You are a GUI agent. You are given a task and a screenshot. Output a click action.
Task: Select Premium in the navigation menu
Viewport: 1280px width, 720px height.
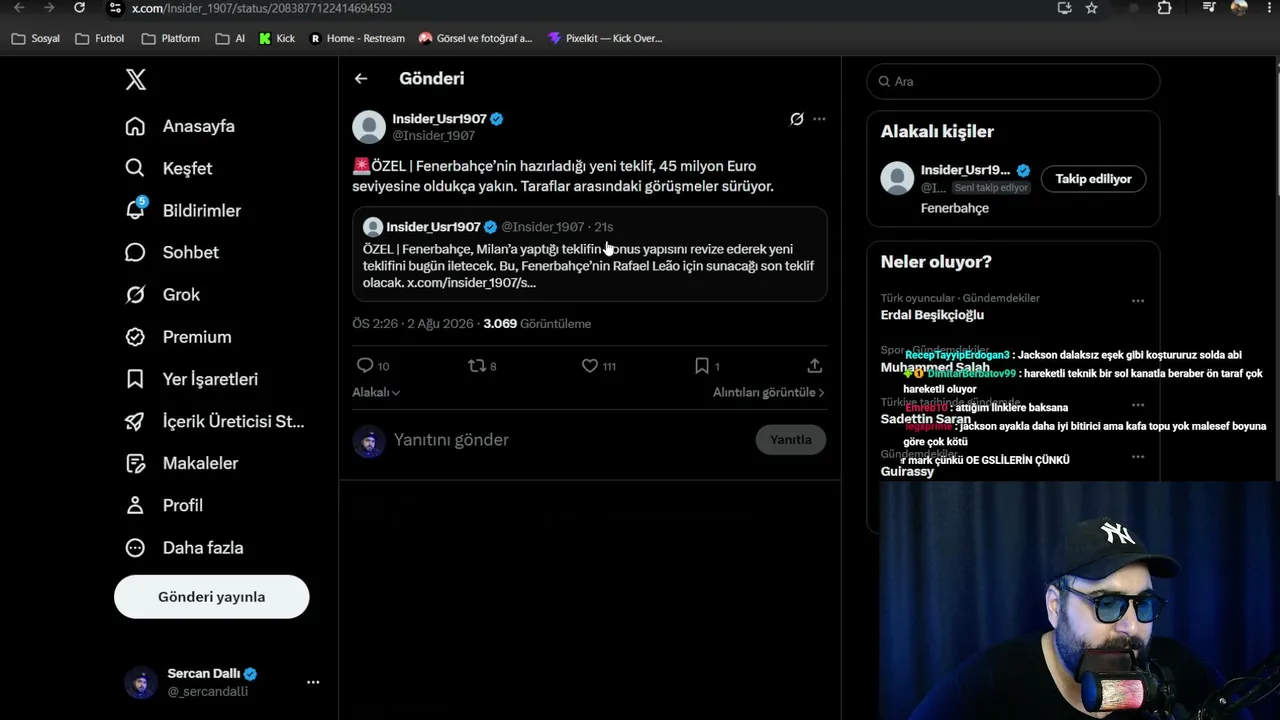[x=197, y=337]
